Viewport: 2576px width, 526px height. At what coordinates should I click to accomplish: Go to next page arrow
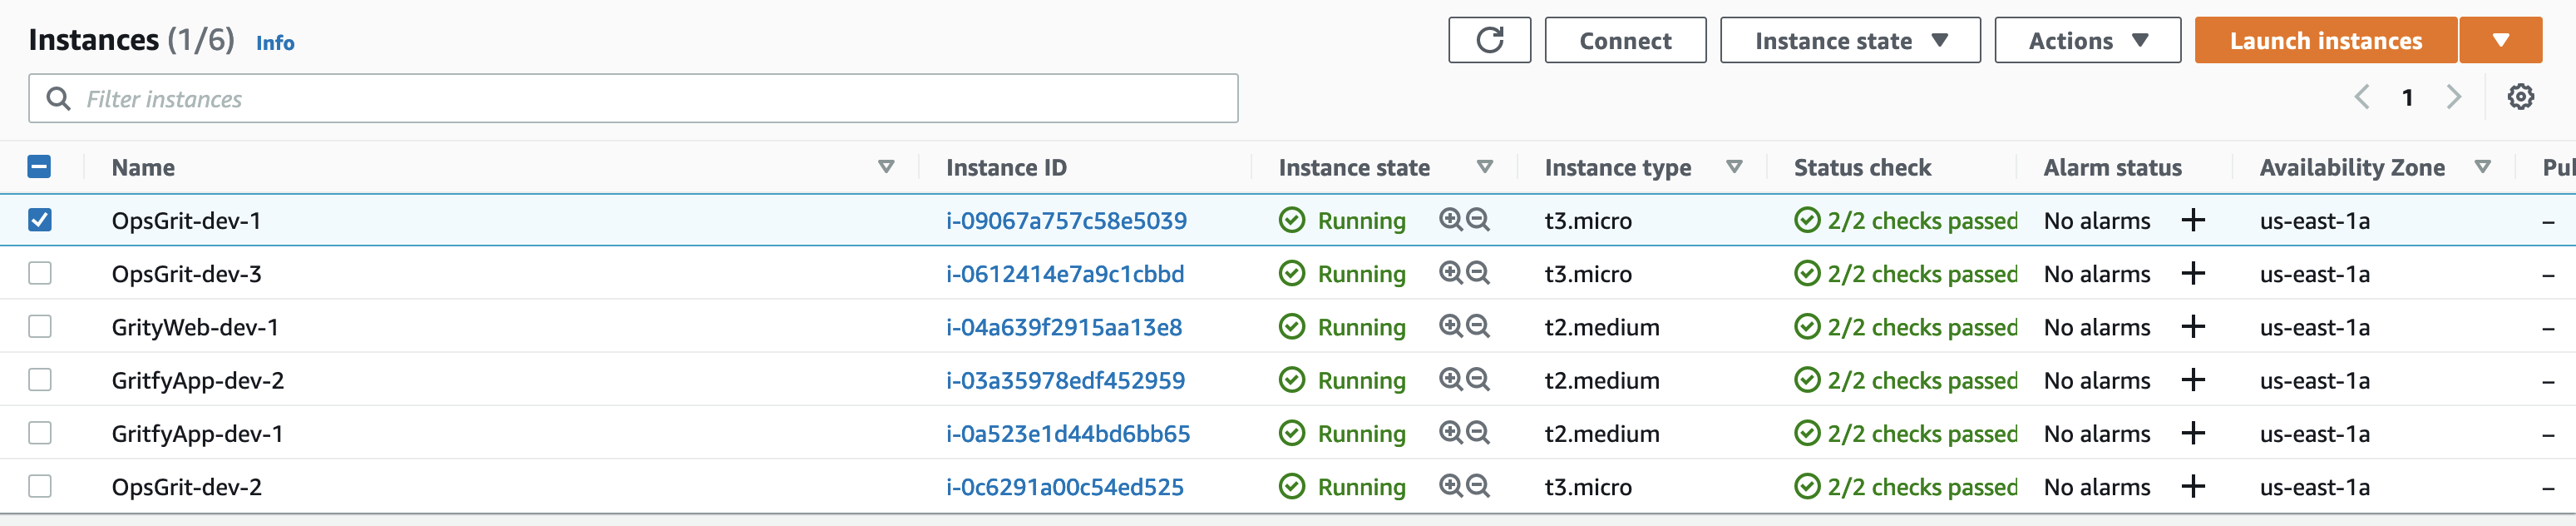point(2453,97)
